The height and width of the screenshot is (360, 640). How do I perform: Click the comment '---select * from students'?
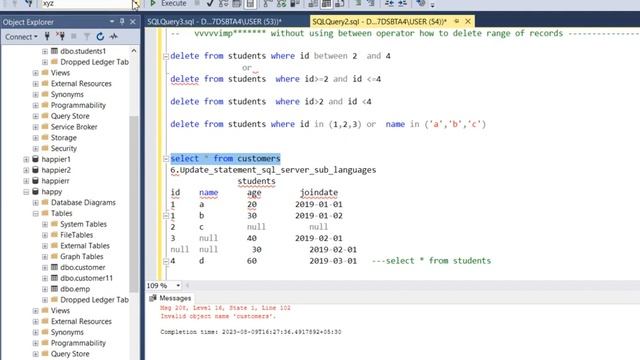pyautogui.click(x=431, y=261)
